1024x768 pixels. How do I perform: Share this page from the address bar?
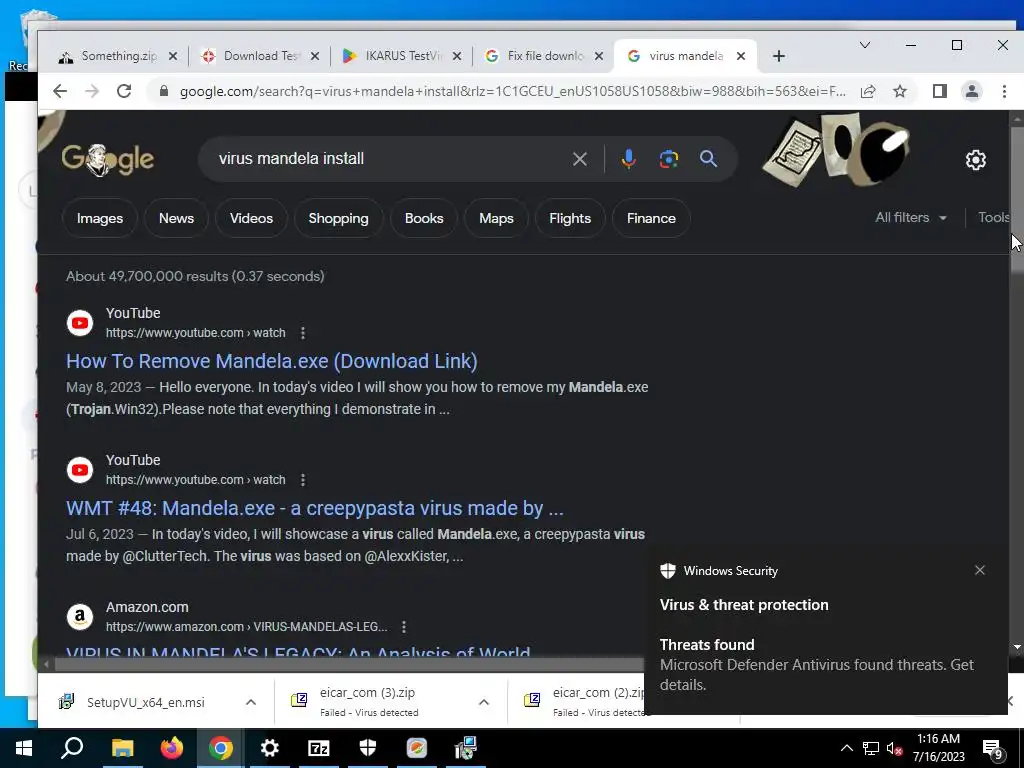(868, 91)
